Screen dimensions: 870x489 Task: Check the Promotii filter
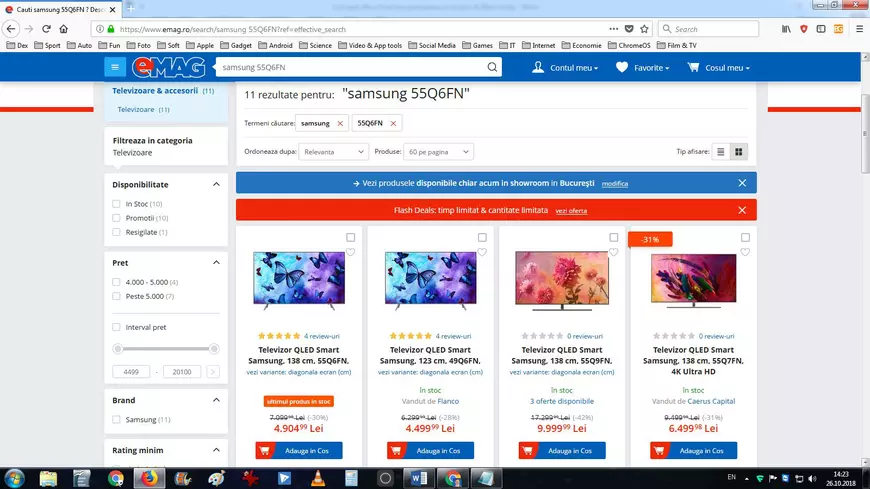coord(116,218)
